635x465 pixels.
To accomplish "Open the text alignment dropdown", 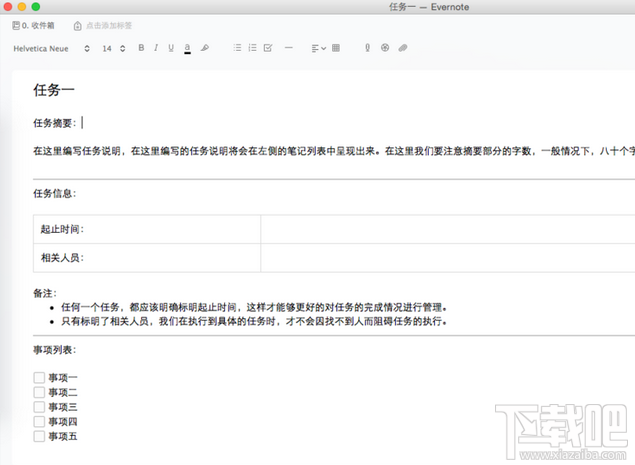I will click(319, 48).
